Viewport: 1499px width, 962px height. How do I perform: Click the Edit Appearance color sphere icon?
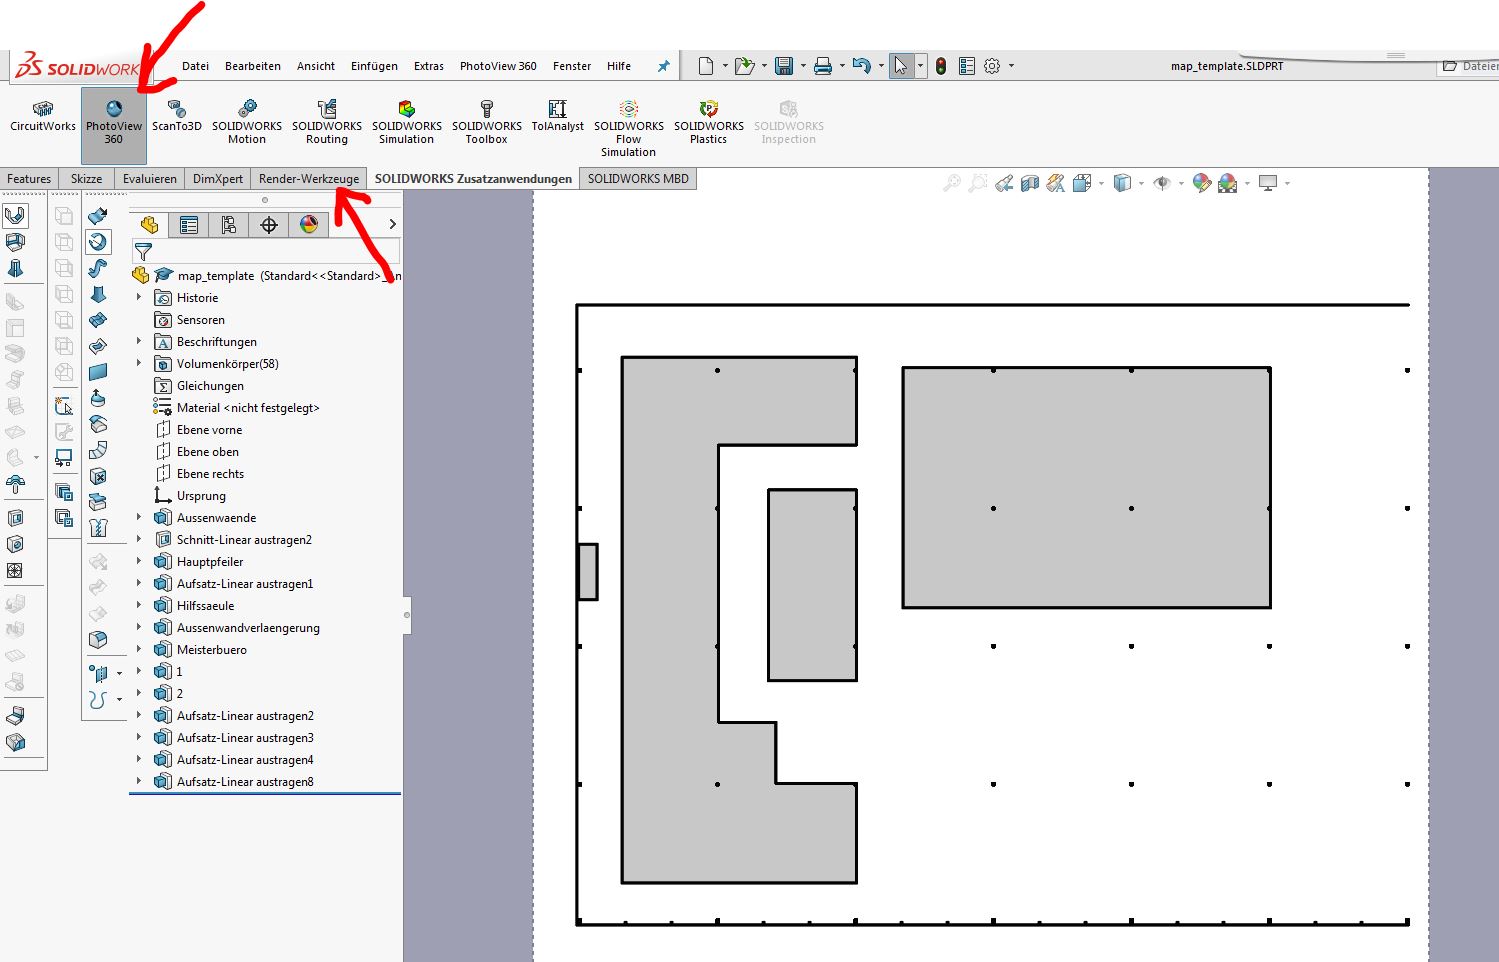click(x=1202, y=183)
